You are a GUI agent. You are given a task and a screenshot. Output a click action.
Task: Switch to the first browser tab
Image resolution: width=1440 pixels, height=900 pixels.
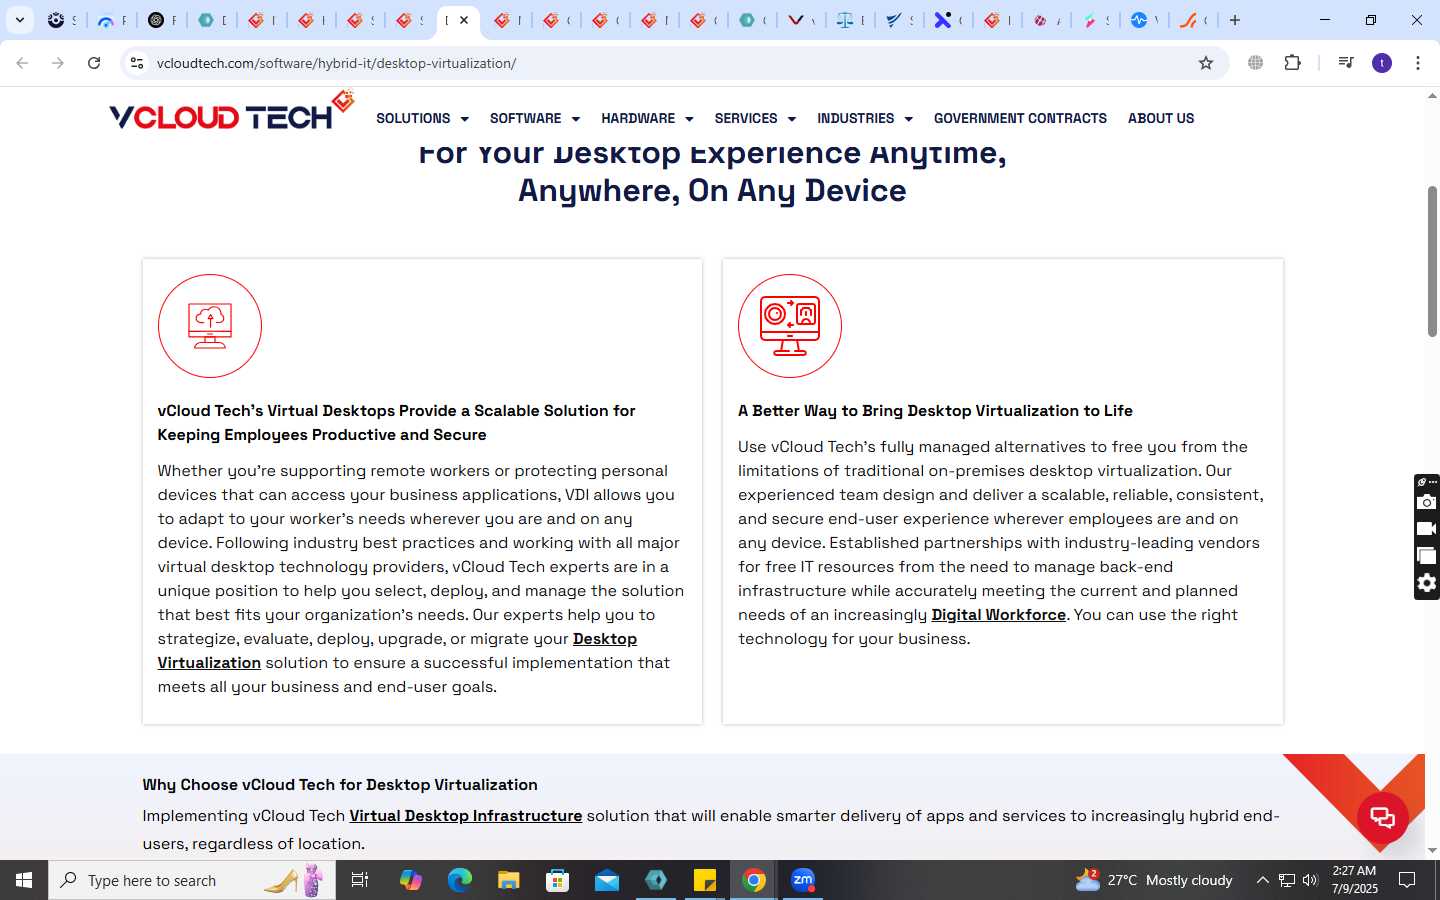point(61,20)
